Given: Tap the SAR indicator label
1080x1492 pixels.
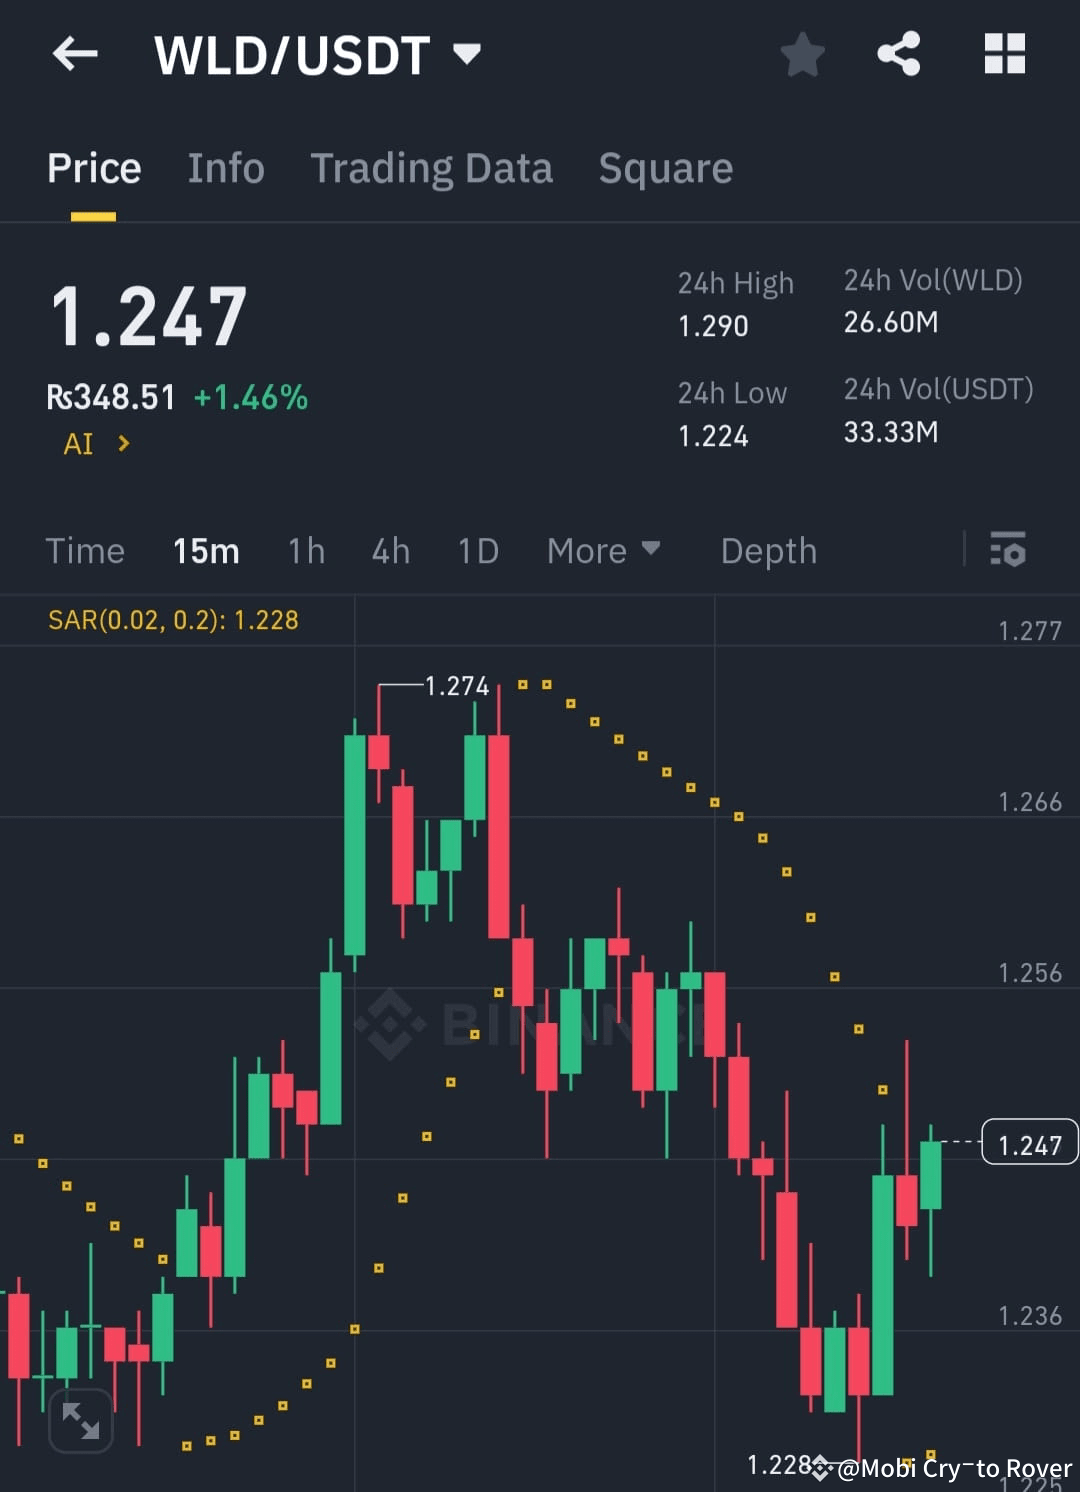Looking at the screenshot, I should click(x=172, y=620).
